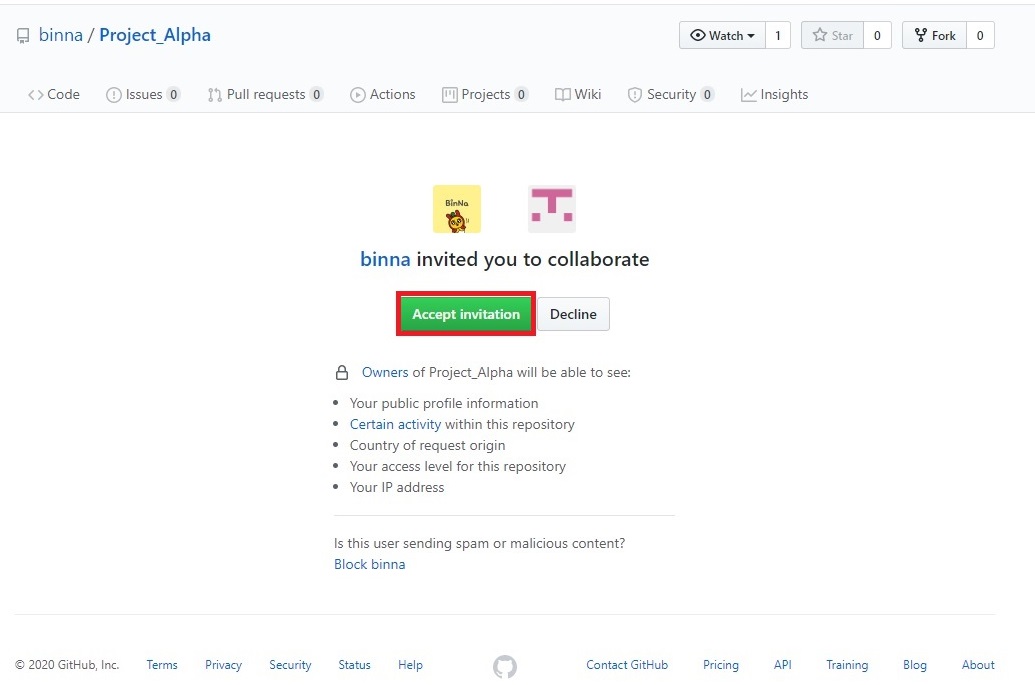Open the Wiki tab
Viewport: 1035px width, 685px height.
coord(578,94)
